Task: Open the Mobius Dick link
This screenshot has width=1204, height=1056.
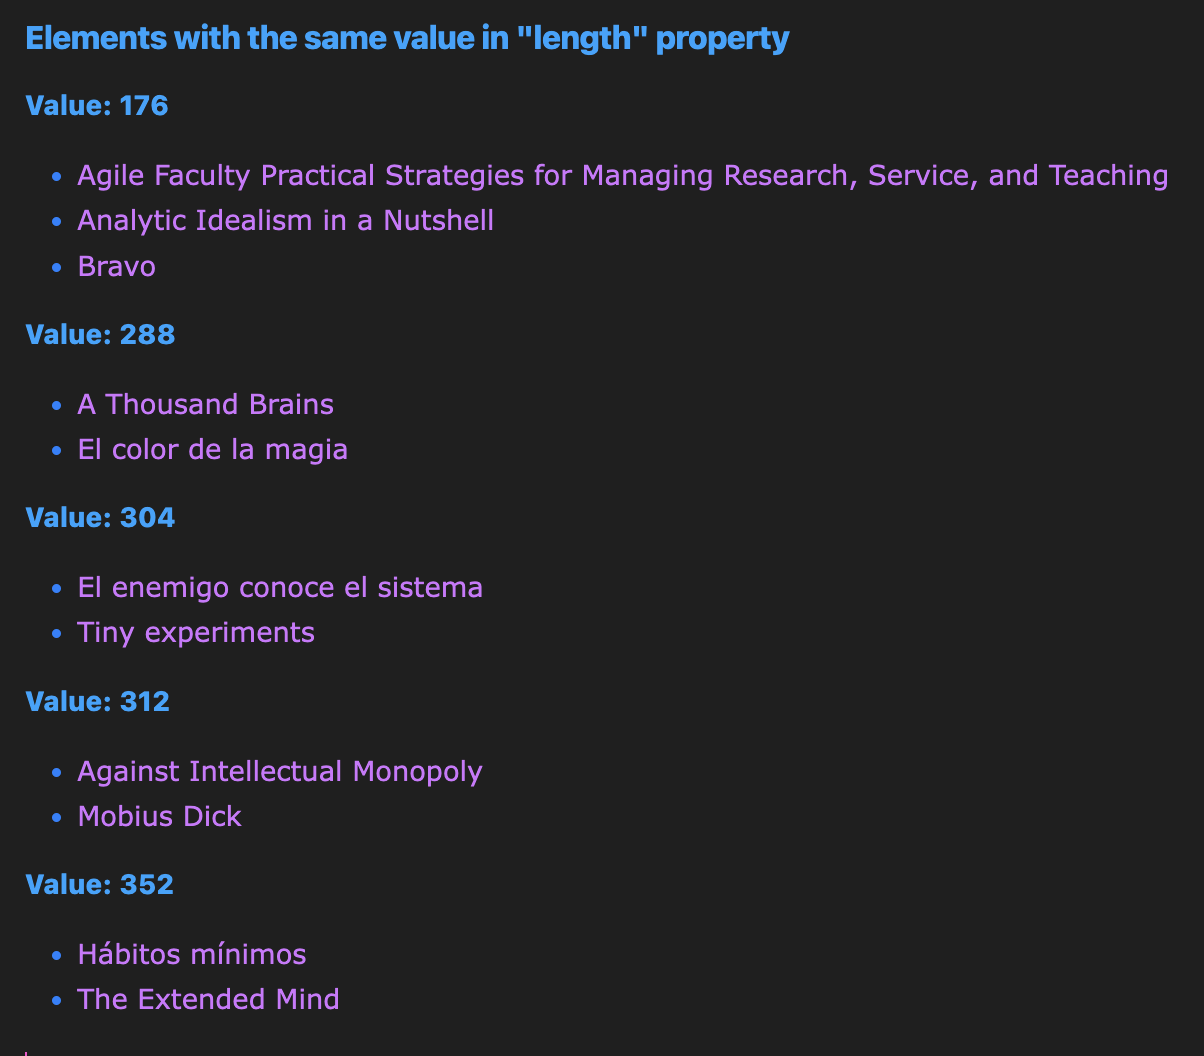Action: pyautogui.click(x=160, y=817)
